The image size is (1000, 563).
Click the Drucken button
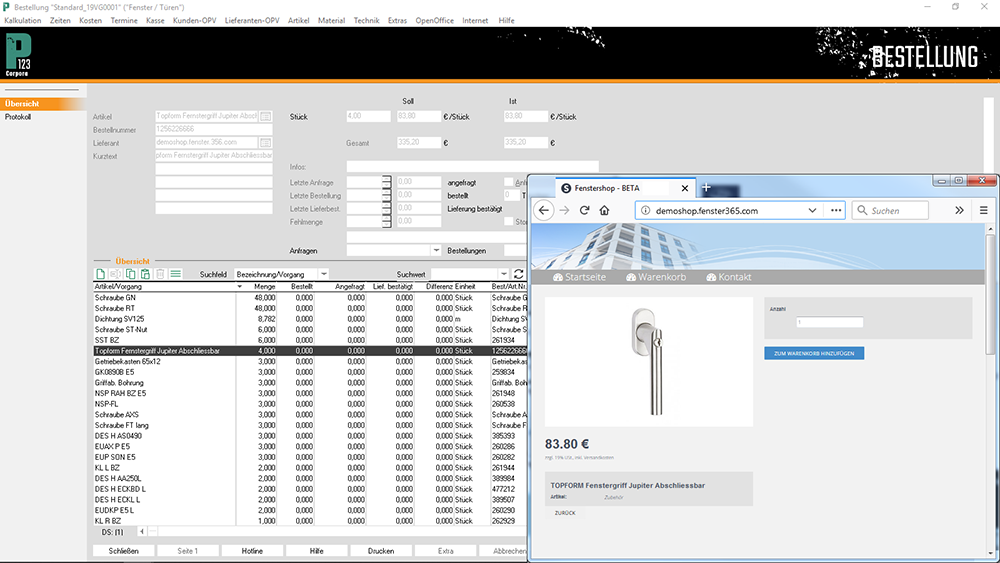[x=380, y=551]
